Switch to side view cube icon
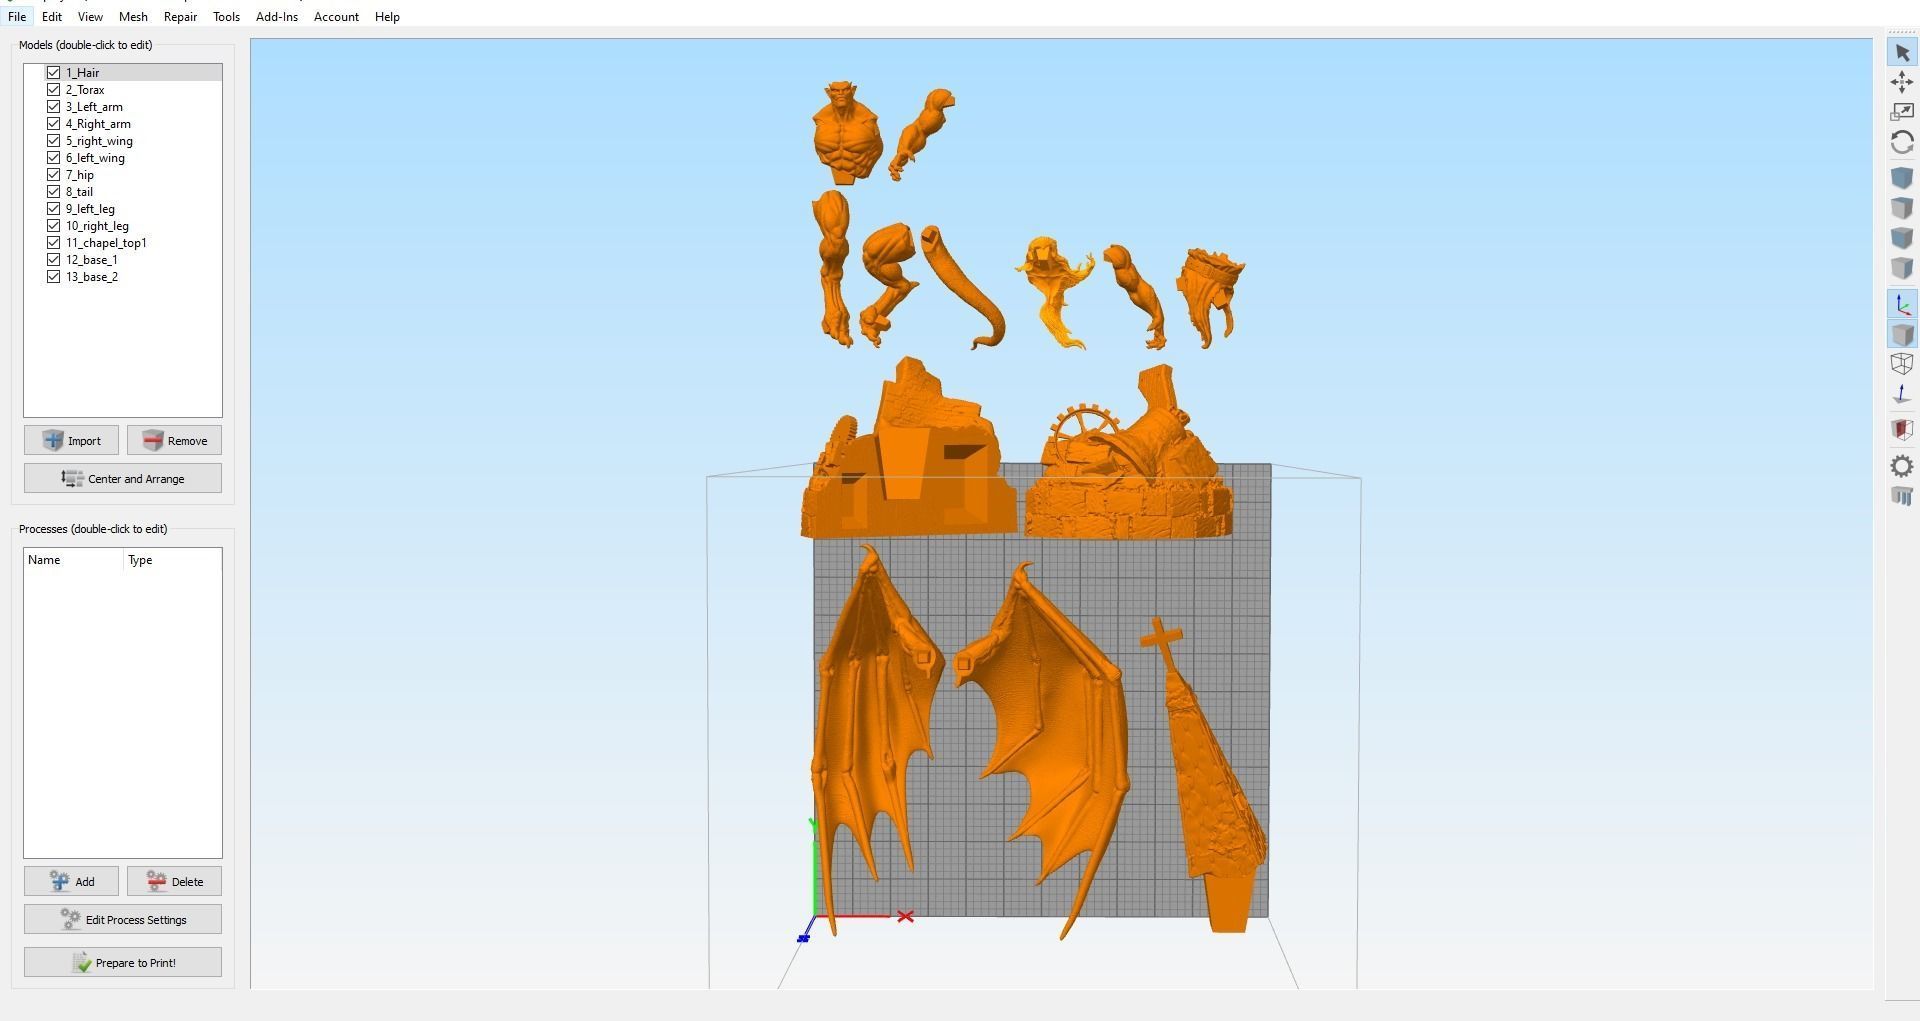The height and width of the screenshot is (1021, 1920). [1902, 268]
